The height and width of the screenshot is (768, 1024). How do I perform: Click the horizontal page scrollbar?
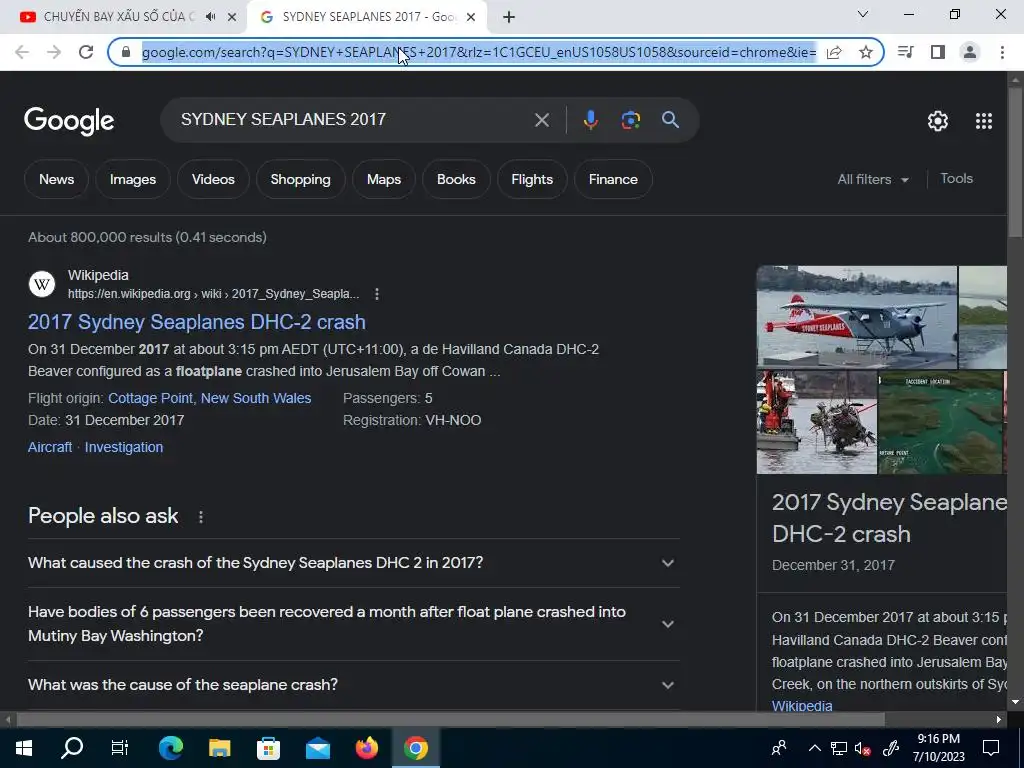[451, 719]
